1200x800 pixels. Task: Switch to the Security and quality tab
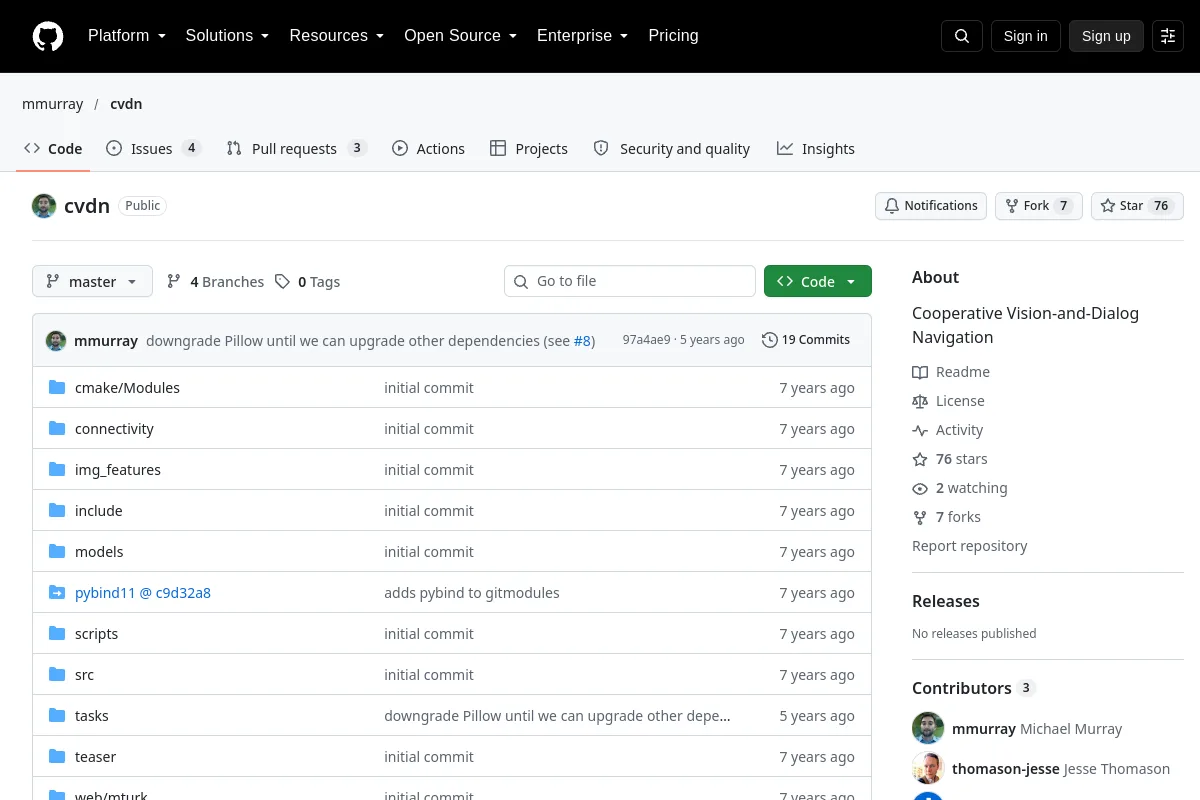[671, 149]
